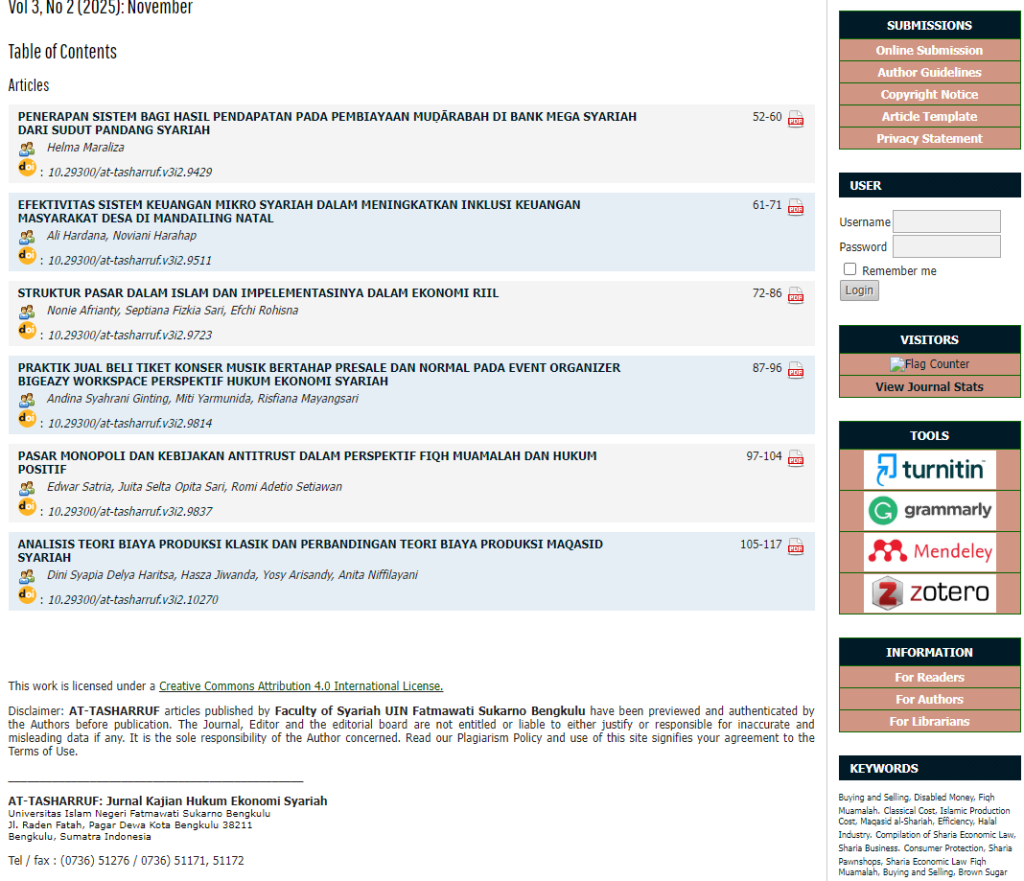
Task: Enable the Remember me checkbox
Action: 850,270
